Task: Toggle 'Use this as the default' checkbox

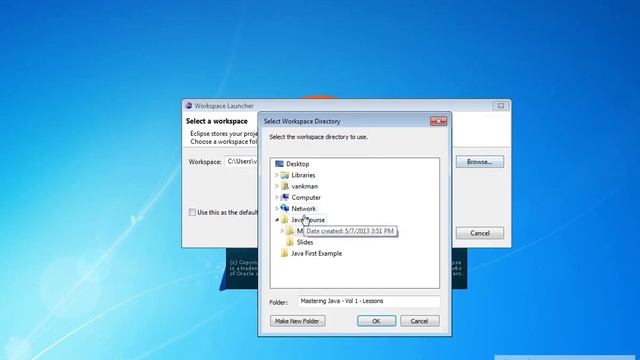Action: (x=192, y=212)
